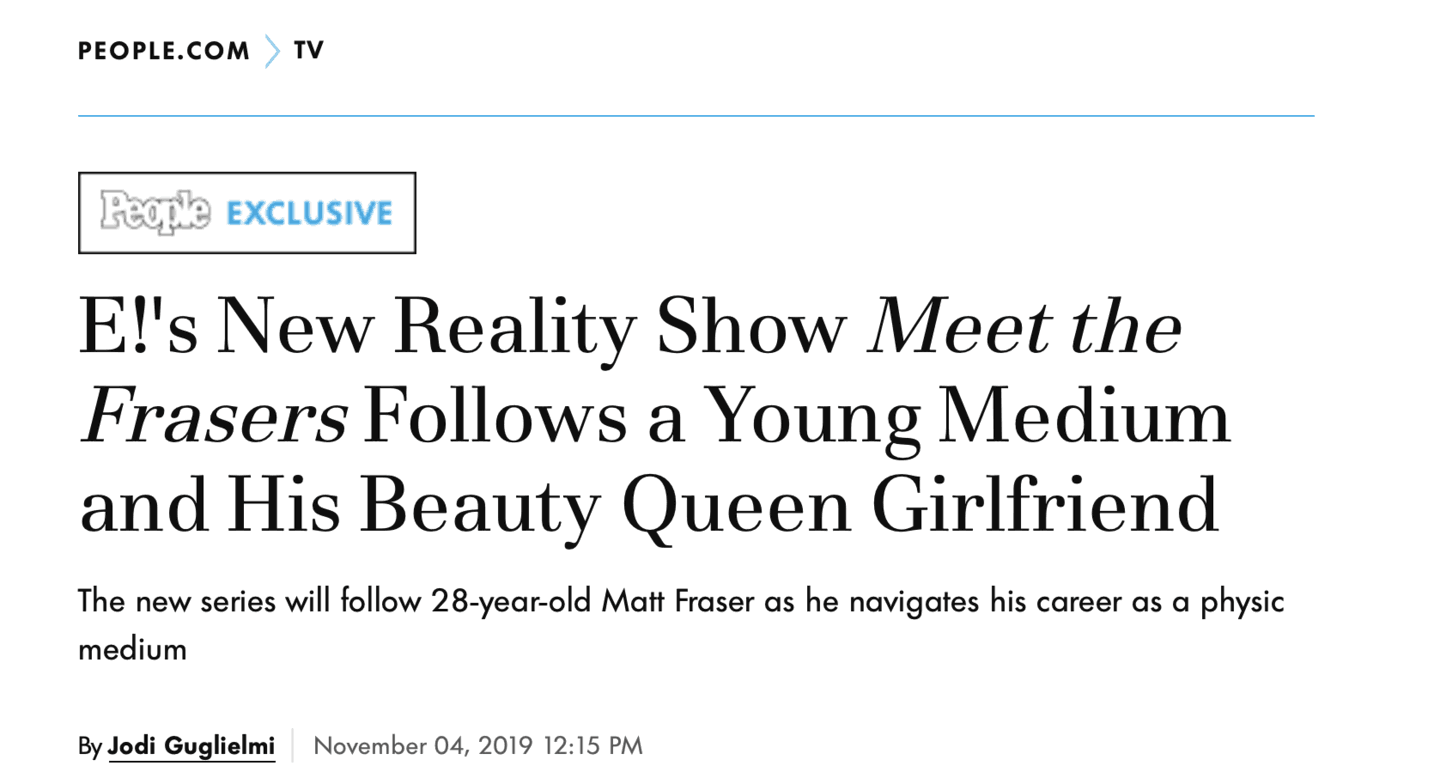
Task: Click the People logo in the badge
Action: click(x=155, y=212)
